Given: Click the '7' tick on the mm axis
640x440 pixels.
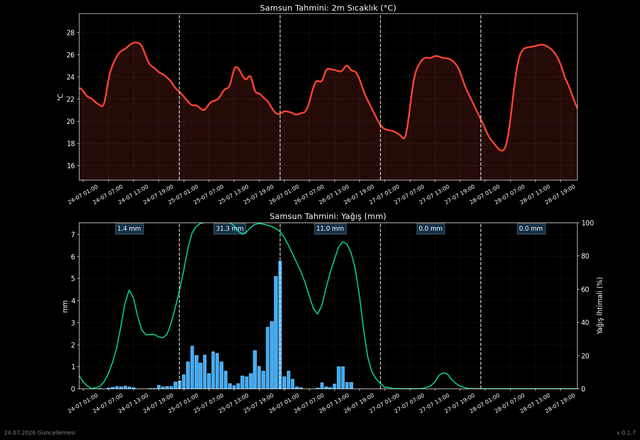Looking at the screenshot, I should 73,235.
